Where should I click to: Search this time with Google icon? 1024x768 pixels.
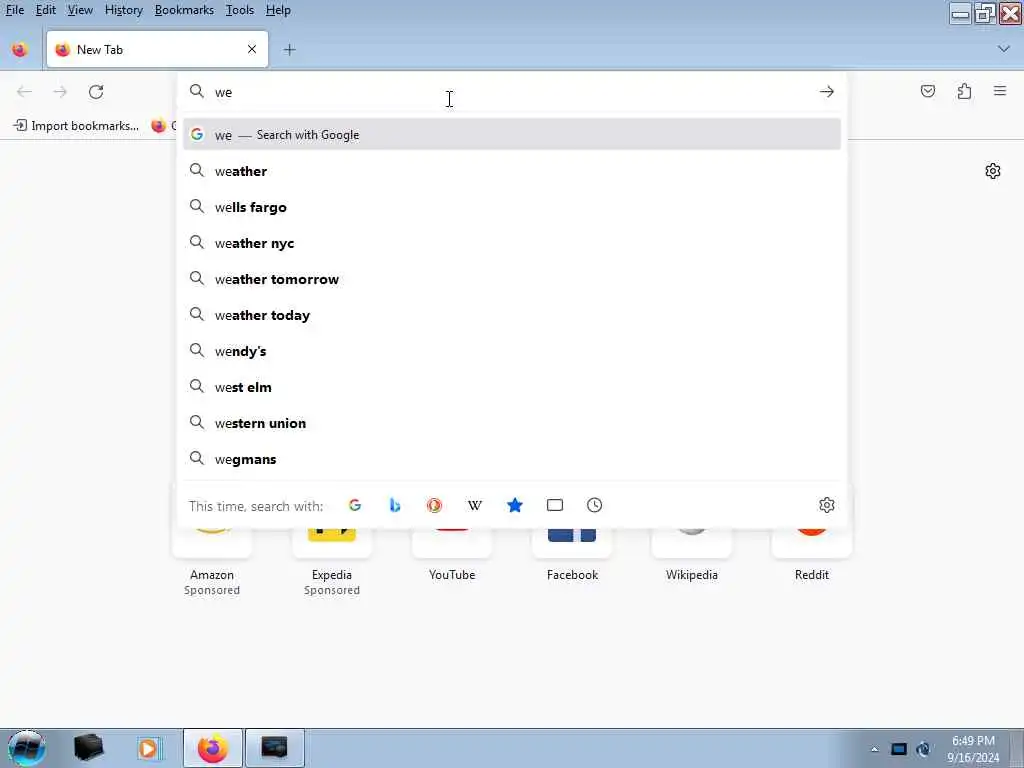coord(355,505)
